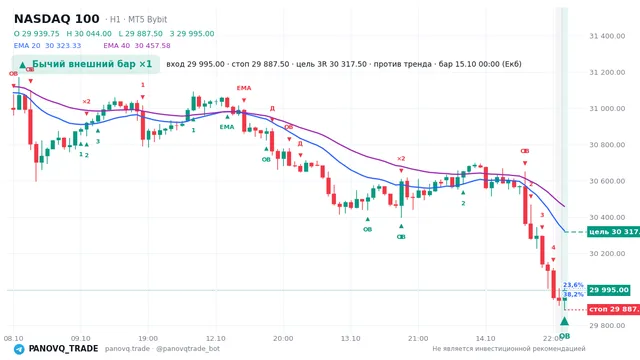This screenshot has width=640, height=360.
Task: Click the '30 600.00' price axis label
Action: pyautogui.click(x=607, y=181)
